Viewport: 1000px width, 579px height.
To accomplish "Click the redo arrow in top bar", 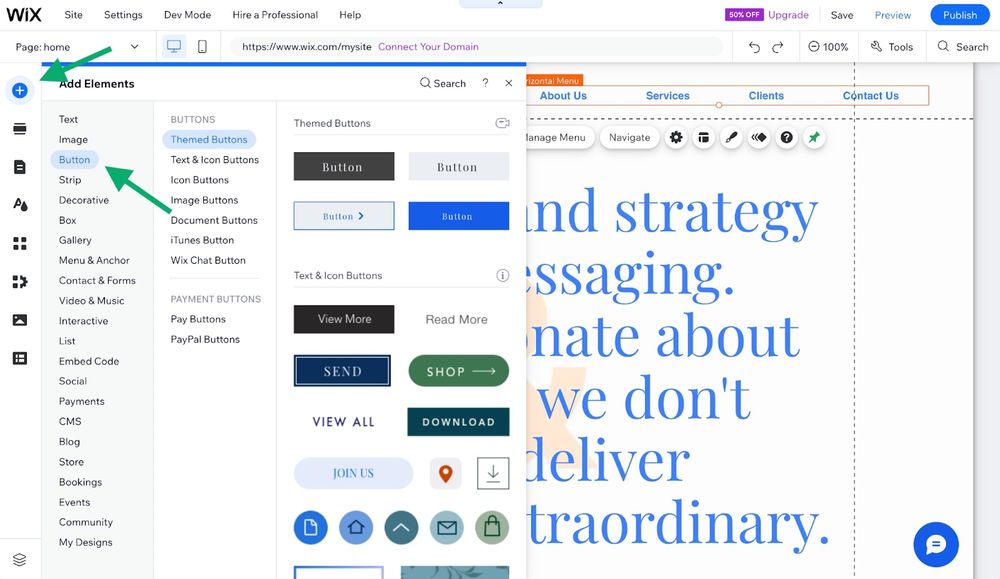I will pos(780,47).
